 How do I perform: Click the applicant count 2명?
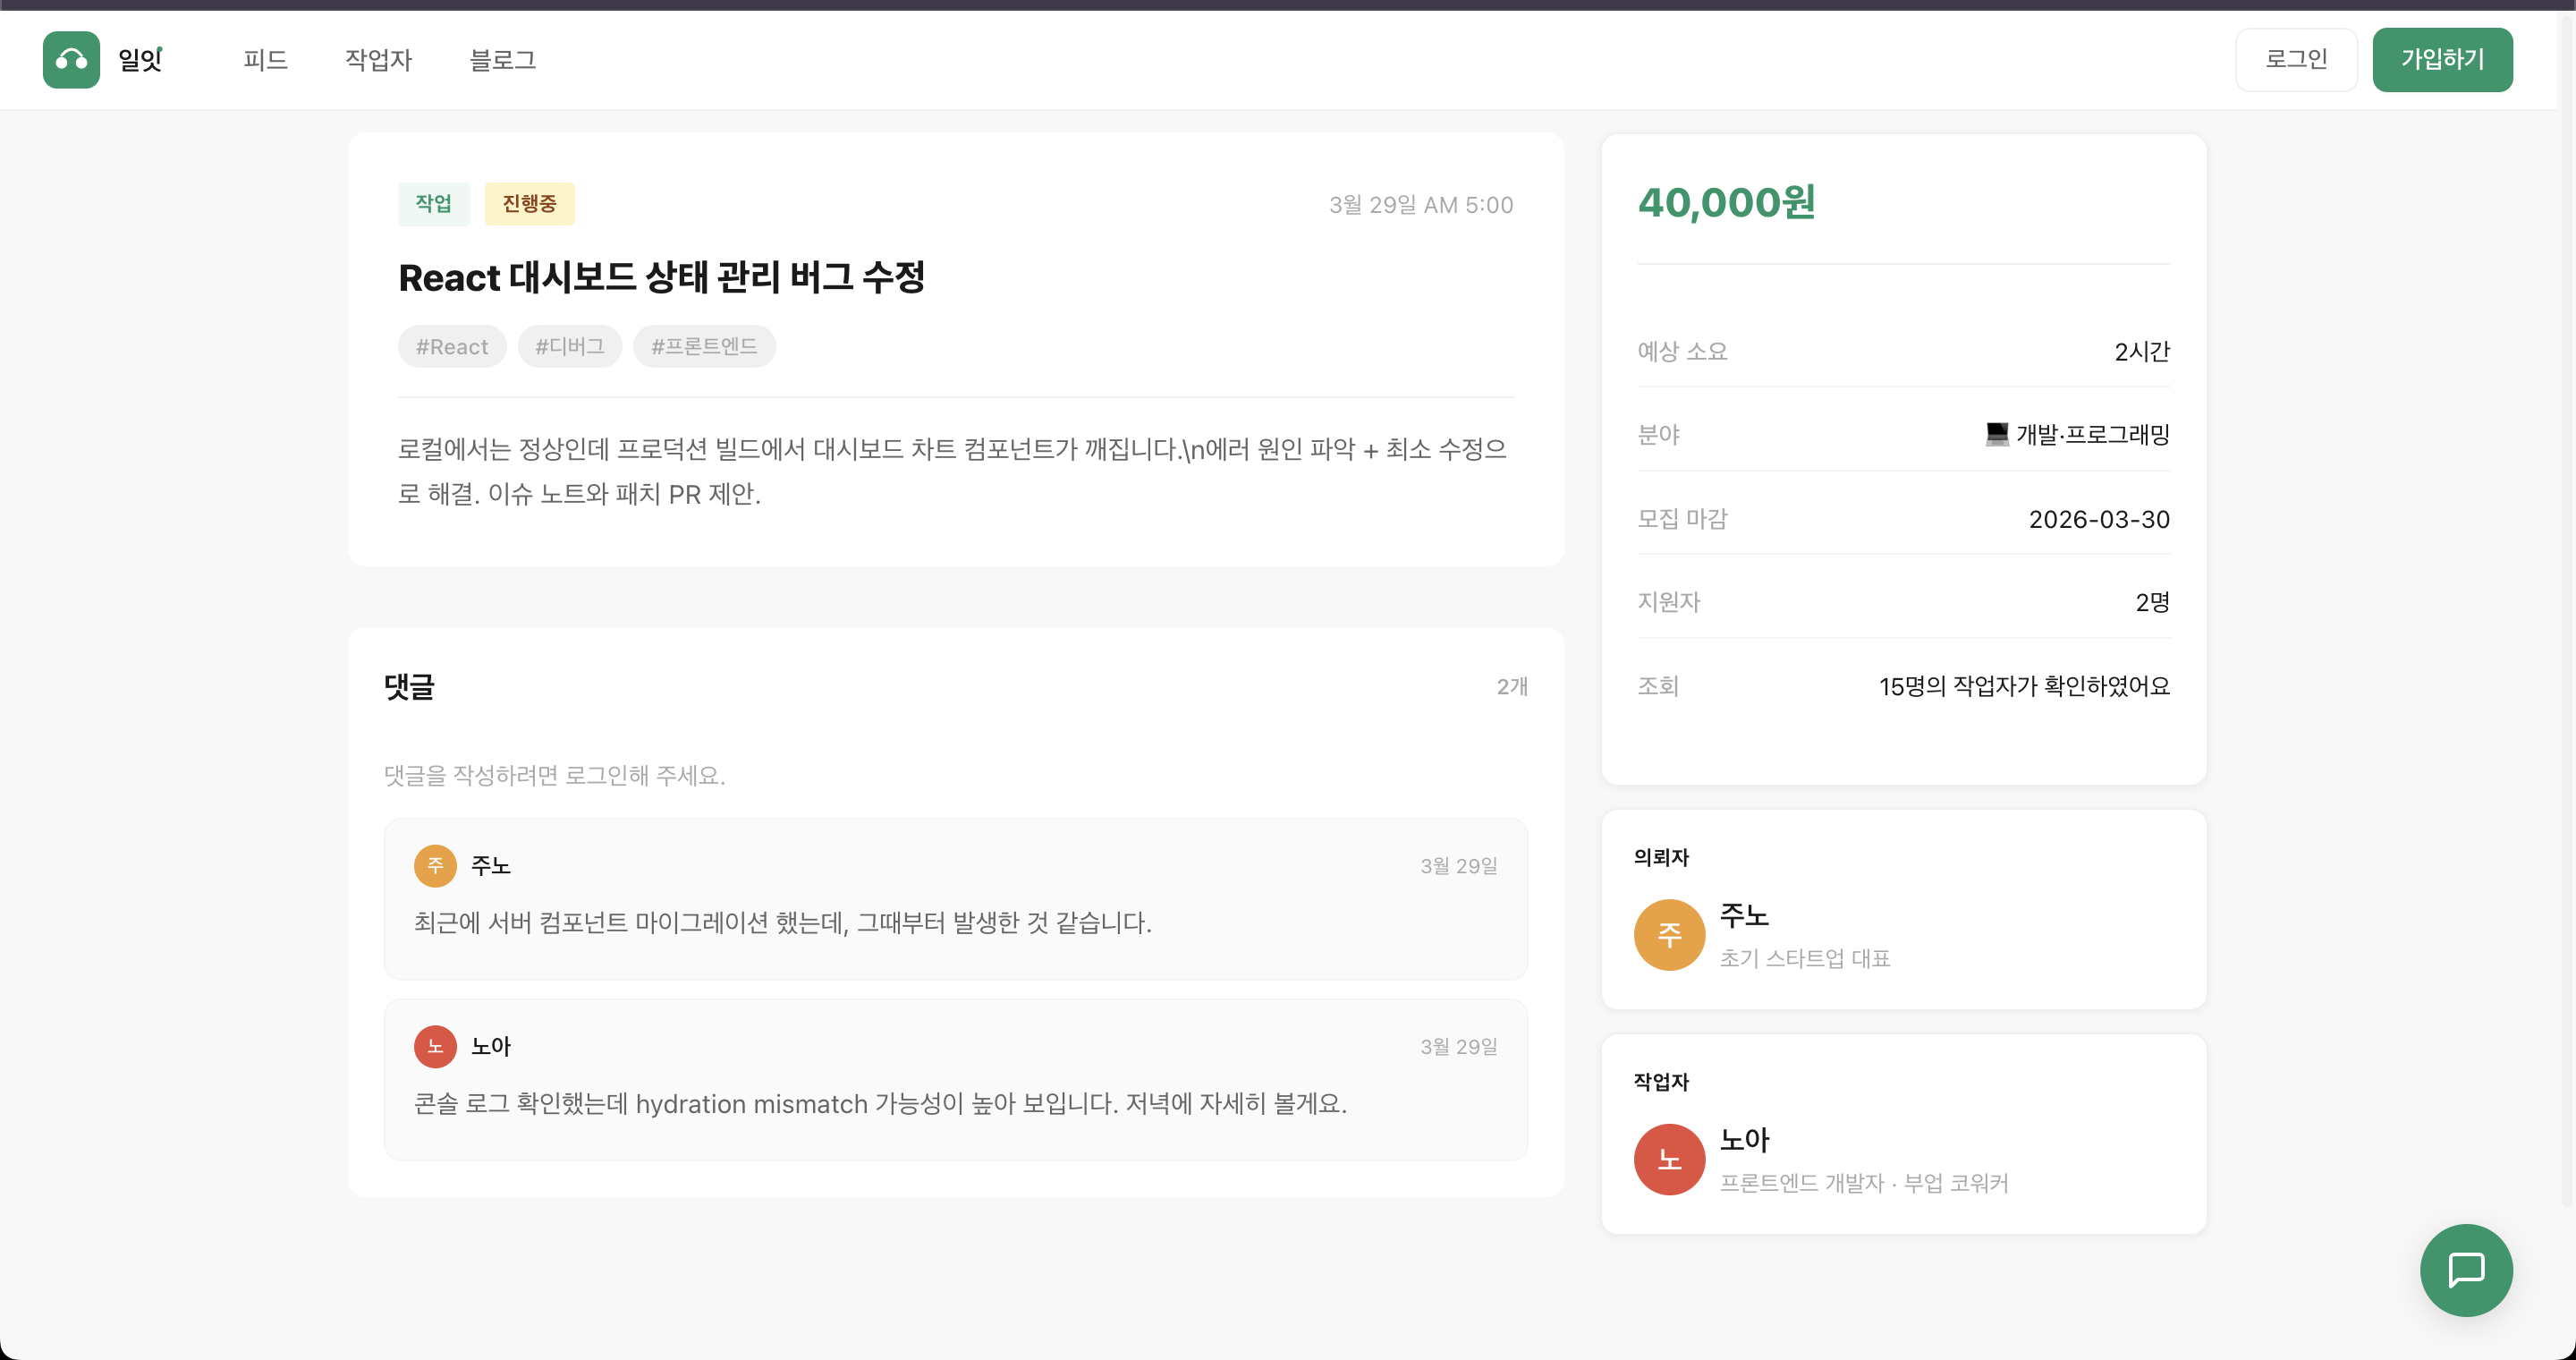(2153, 602)
